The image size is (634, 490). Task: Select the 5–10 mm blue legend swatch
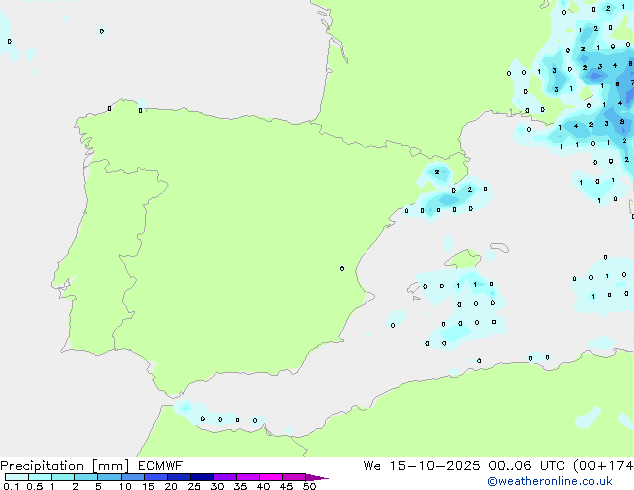click(111, 478)
